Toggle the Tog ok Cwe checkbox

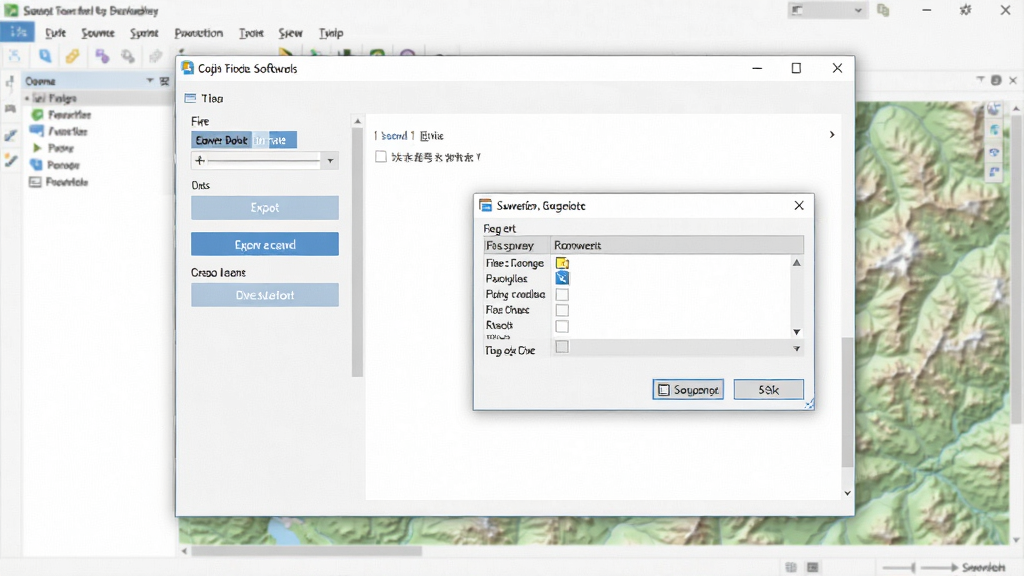coord(562,347)
